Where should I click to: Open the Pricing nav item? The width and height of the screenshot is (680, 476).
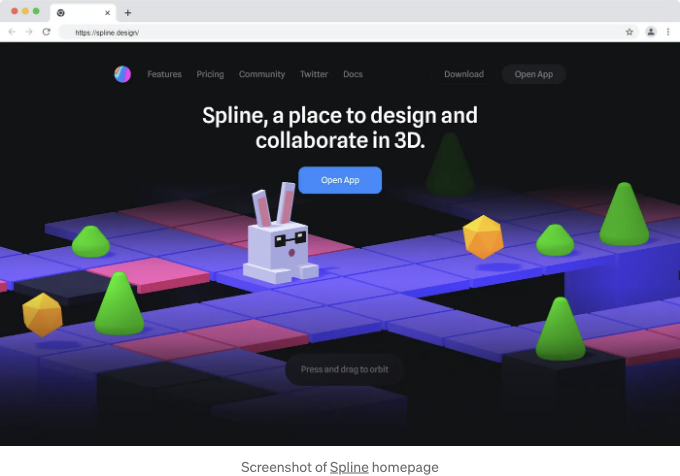point(210,74)
